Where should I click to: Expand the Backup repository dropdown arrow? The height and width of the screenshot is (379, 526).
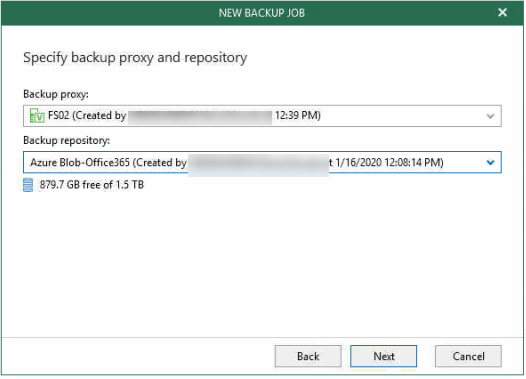coord(491,163)
